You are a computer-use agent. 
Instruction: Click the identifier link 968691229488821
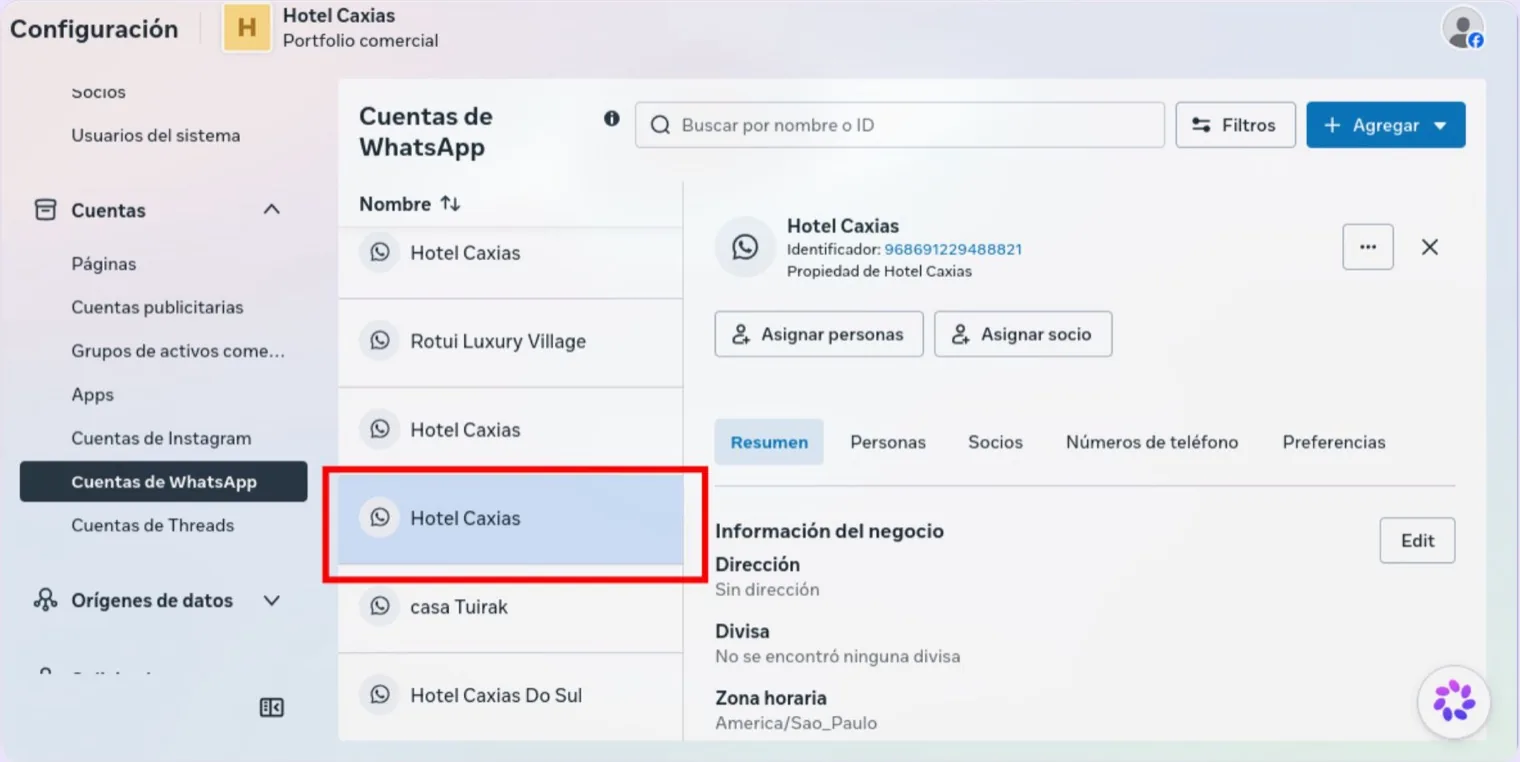click(x=953, y=249)
